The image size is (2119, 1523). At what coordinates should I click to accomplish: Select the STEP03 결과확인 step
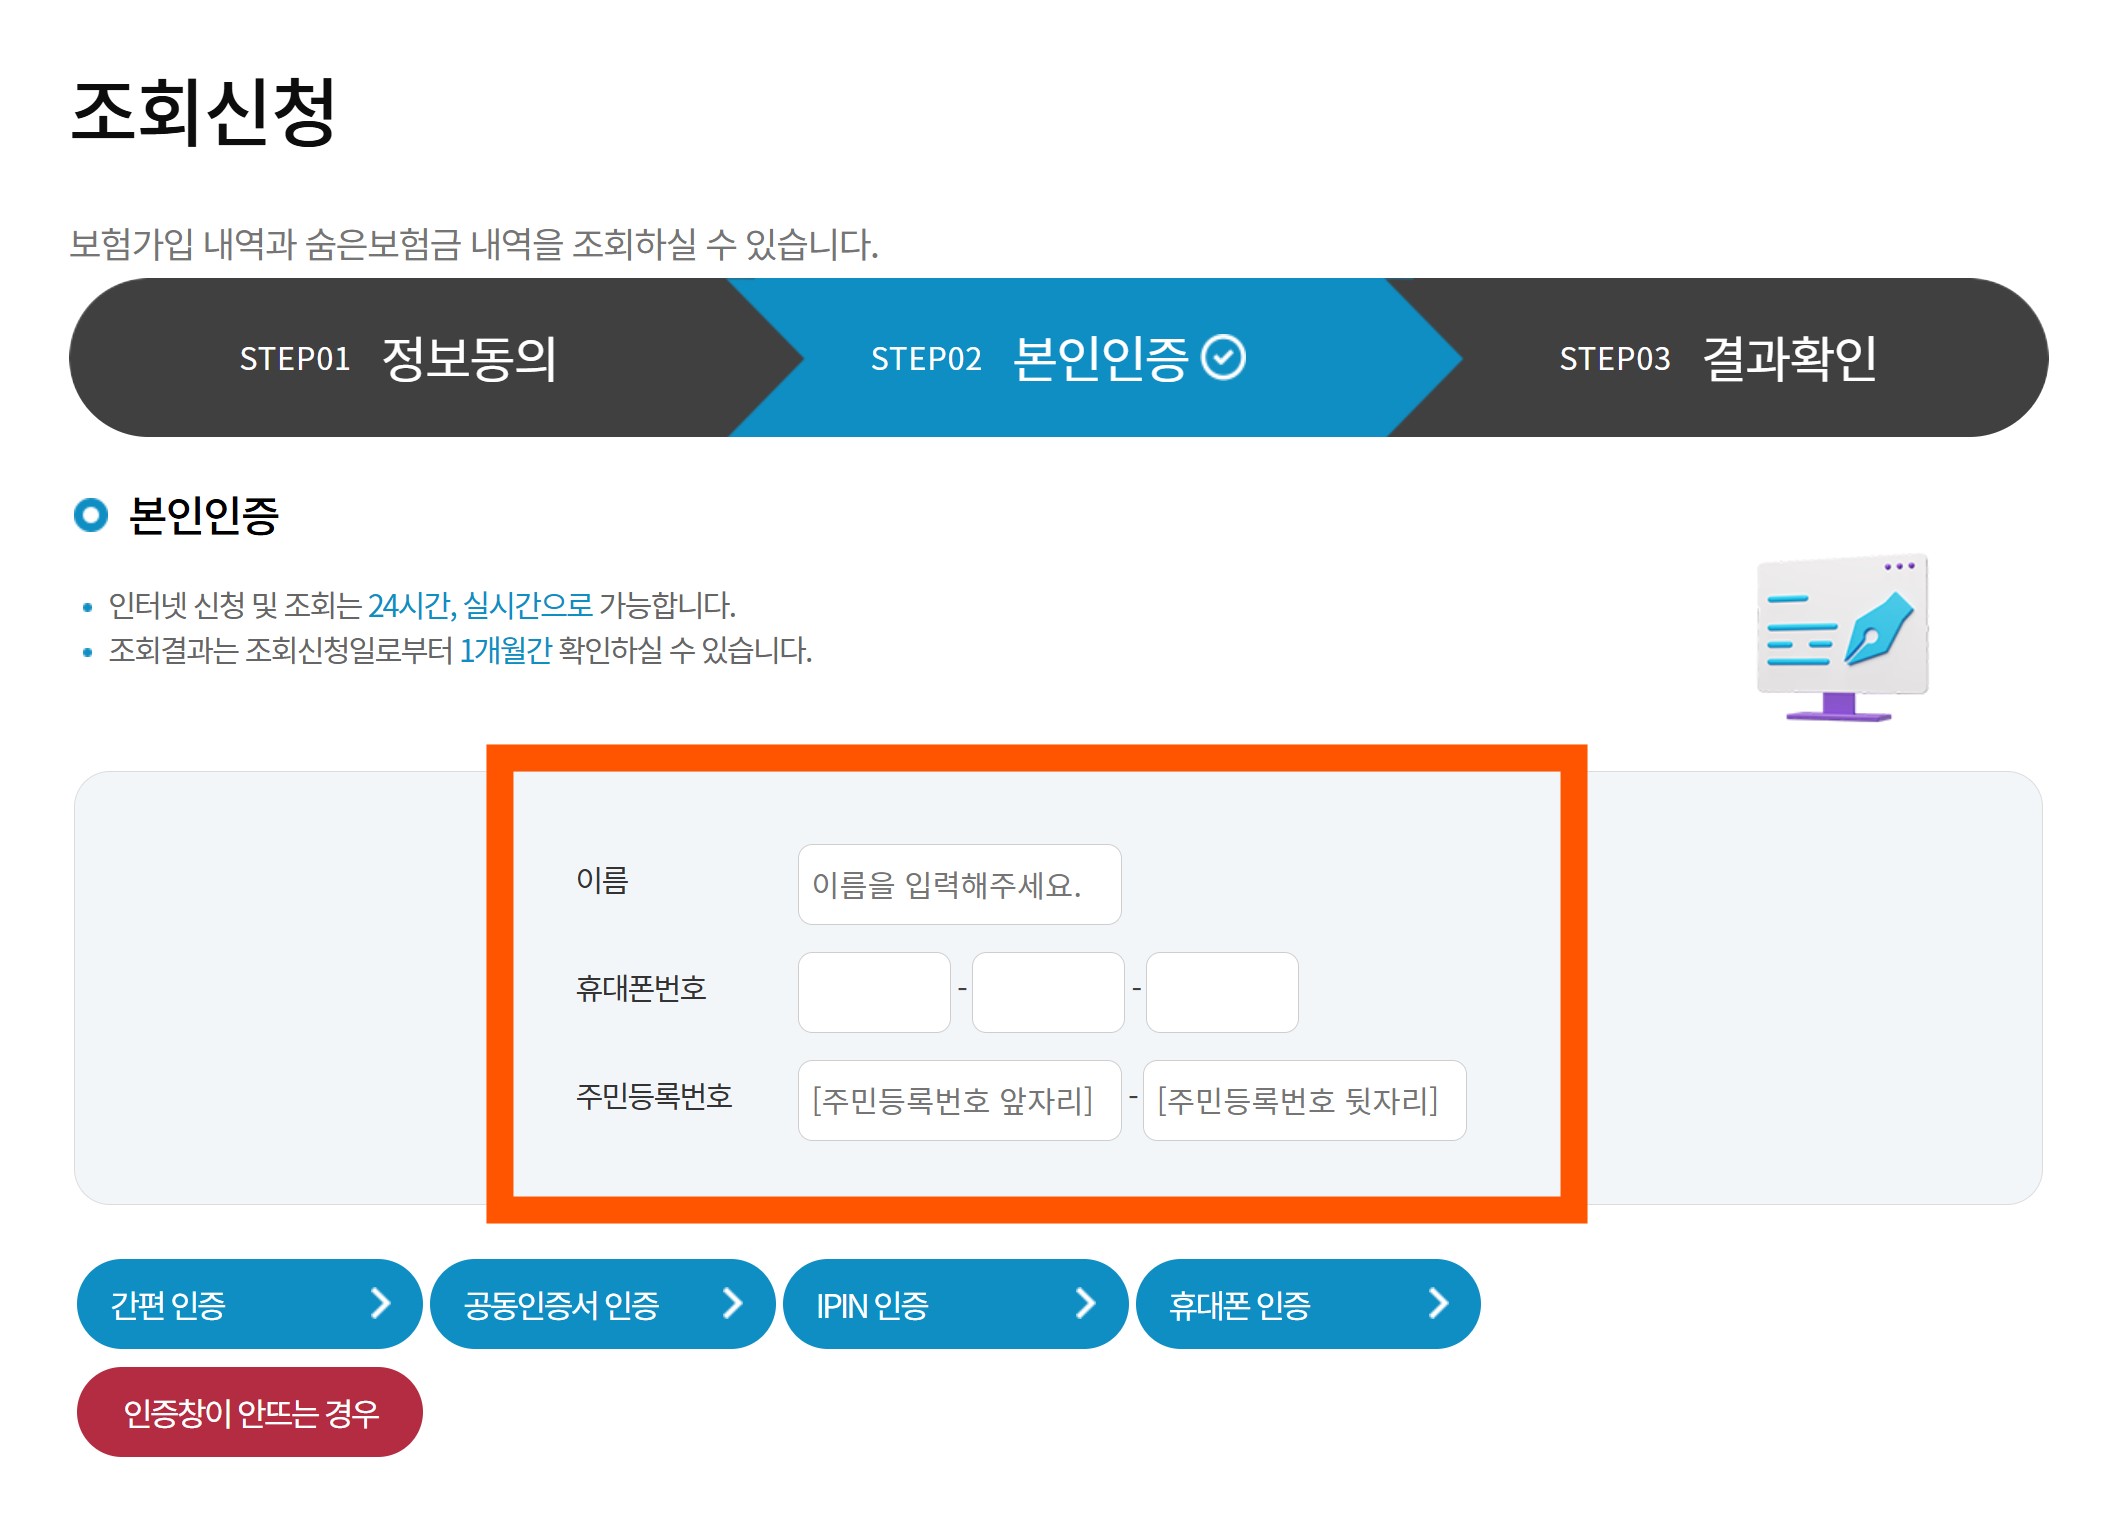1717,358
